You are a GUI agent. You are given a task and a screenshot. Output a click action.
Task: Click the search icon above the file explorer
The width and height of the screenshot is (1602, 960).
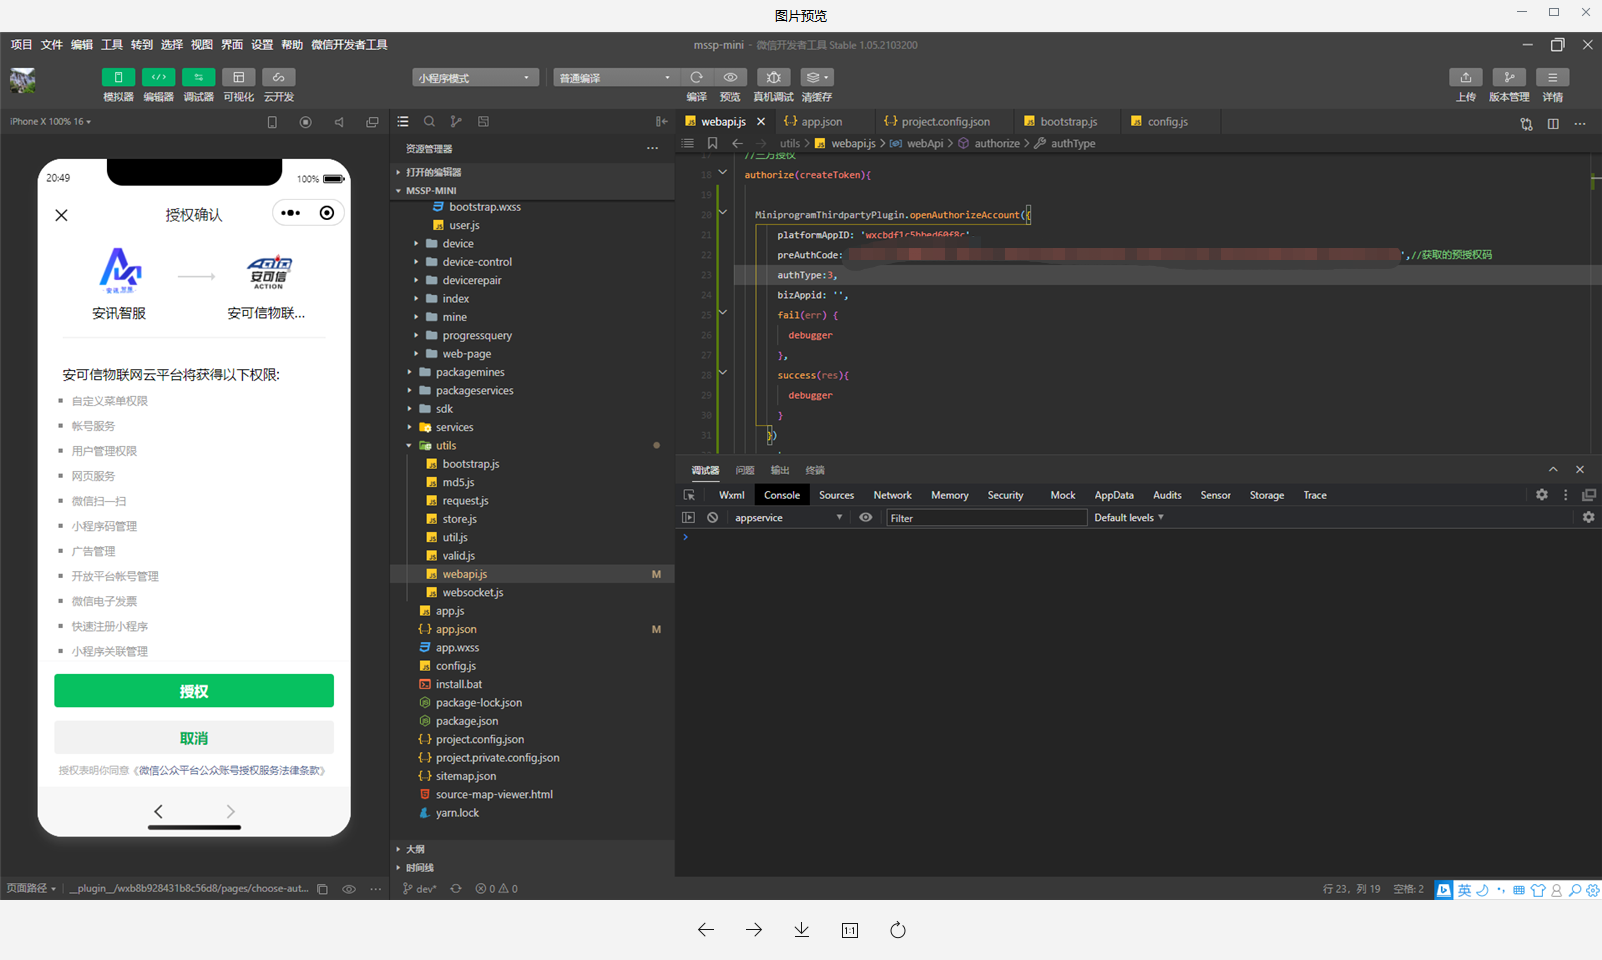tap(429, 121)
